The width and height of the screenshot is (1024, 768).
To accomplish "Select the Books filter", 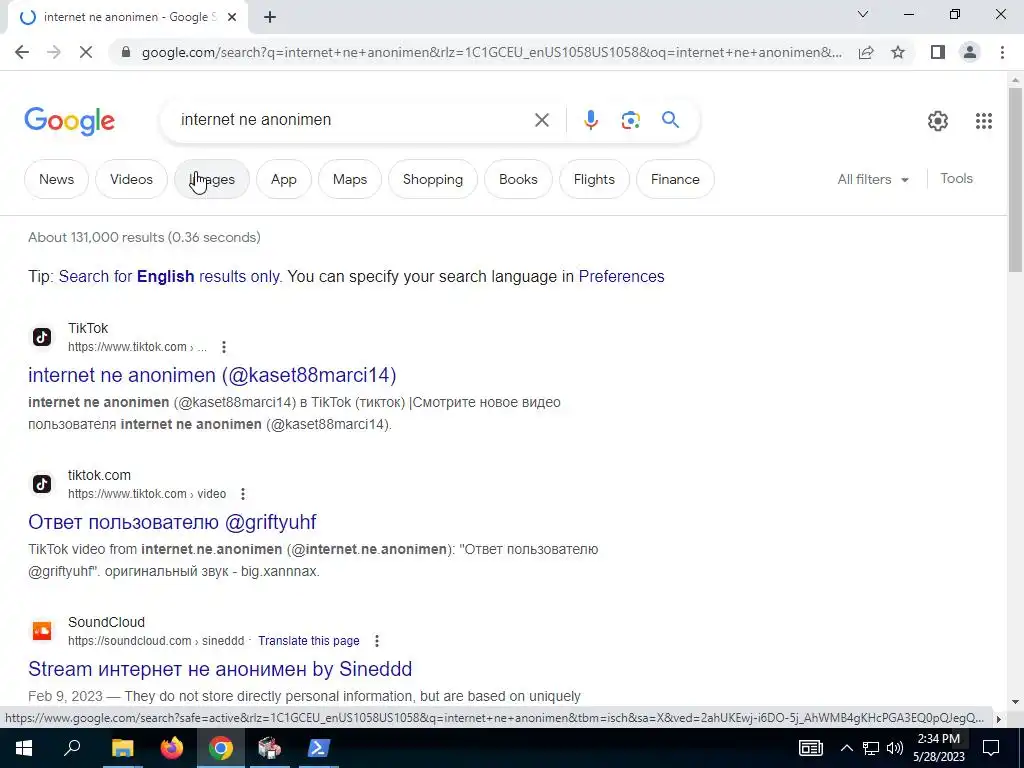I will coord(519,179).
